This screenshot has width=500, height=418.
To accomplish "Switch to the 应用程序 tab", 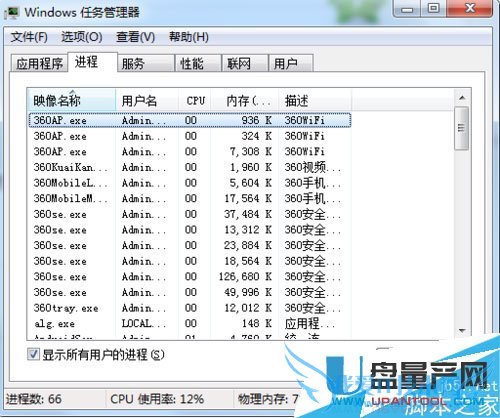I will pyautogui.click(x=39, y=63).
